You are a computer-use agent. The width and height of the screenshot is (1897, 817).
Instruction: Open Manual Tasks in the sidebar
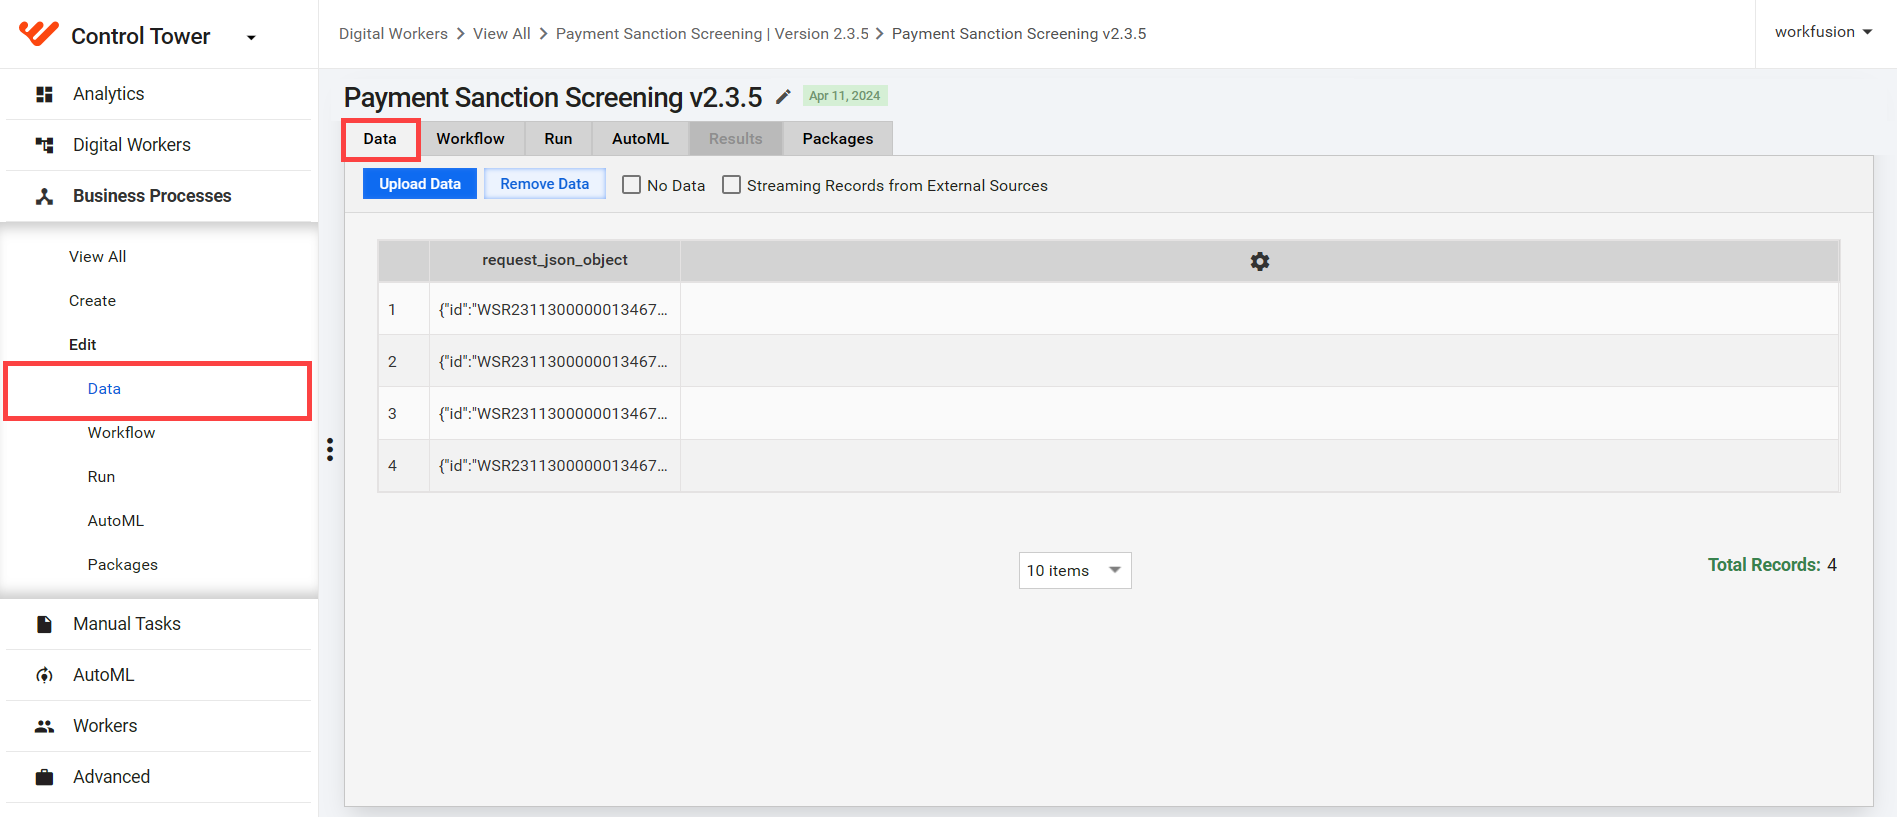coord(127,624)
